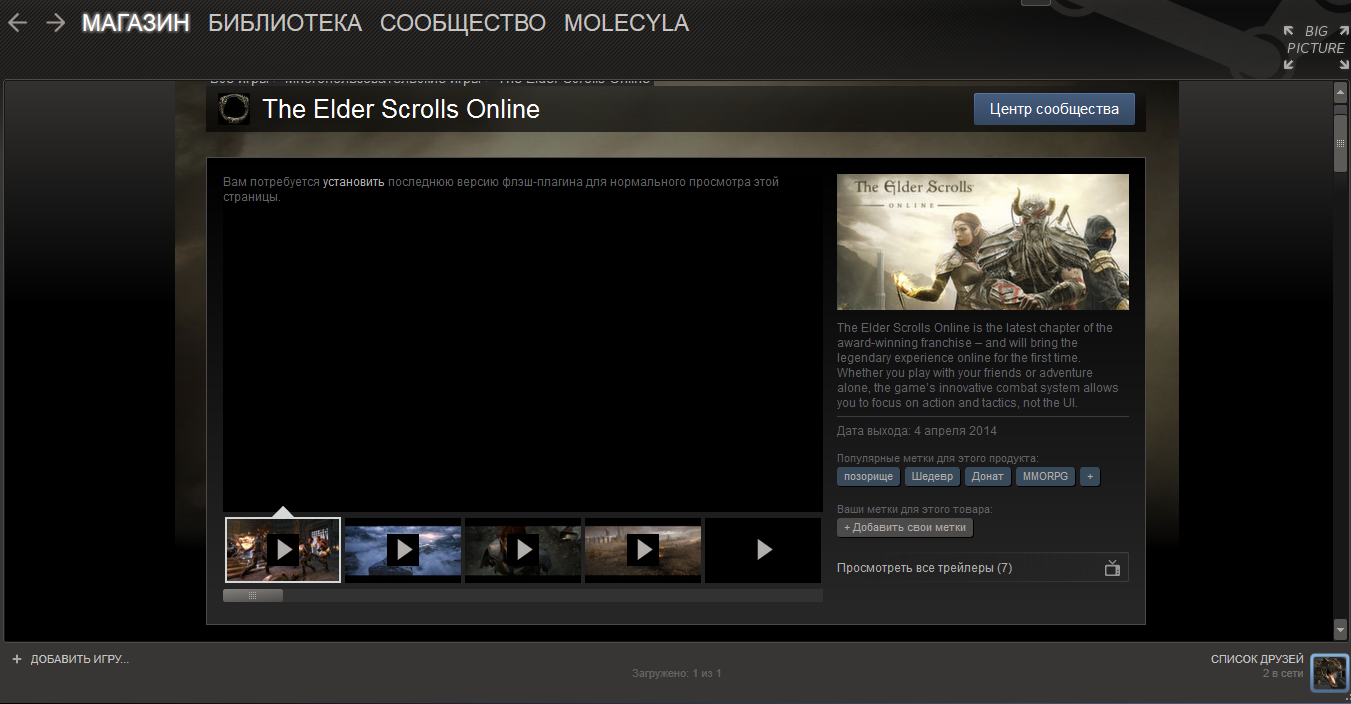Click the TV icon beside trailers link

point(1112,568)
